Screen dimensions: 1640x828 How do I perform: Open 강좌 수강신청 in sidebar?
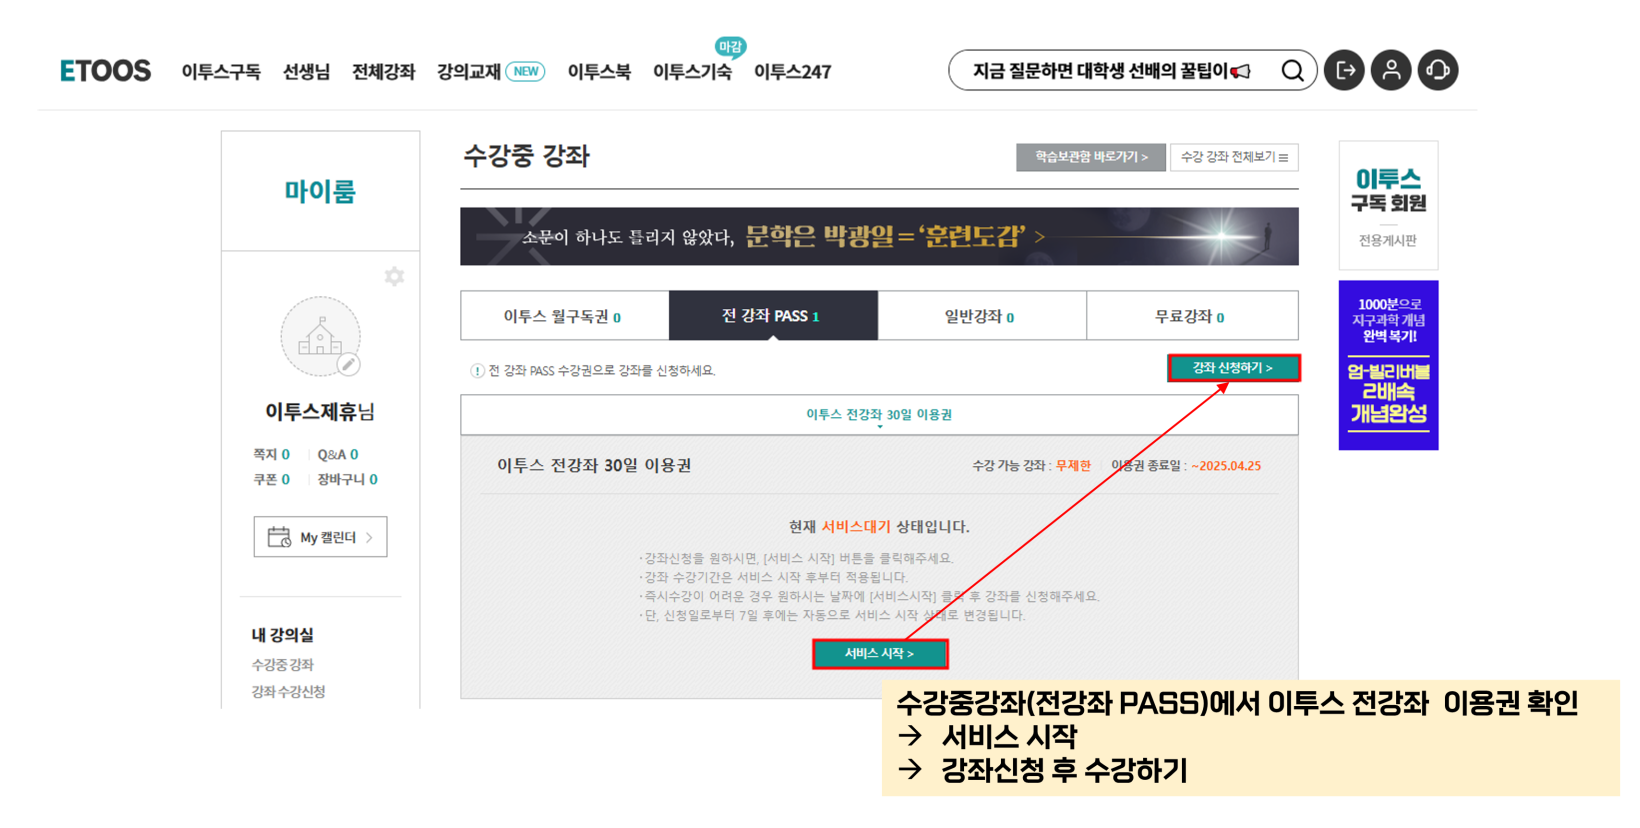pyautogui.click(x=289, y=692)
